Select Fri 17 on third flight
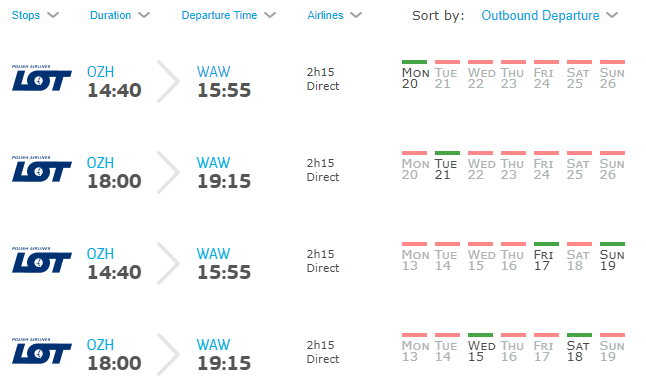Viewport: 646px width, 380px height. [x=544, y=258]
